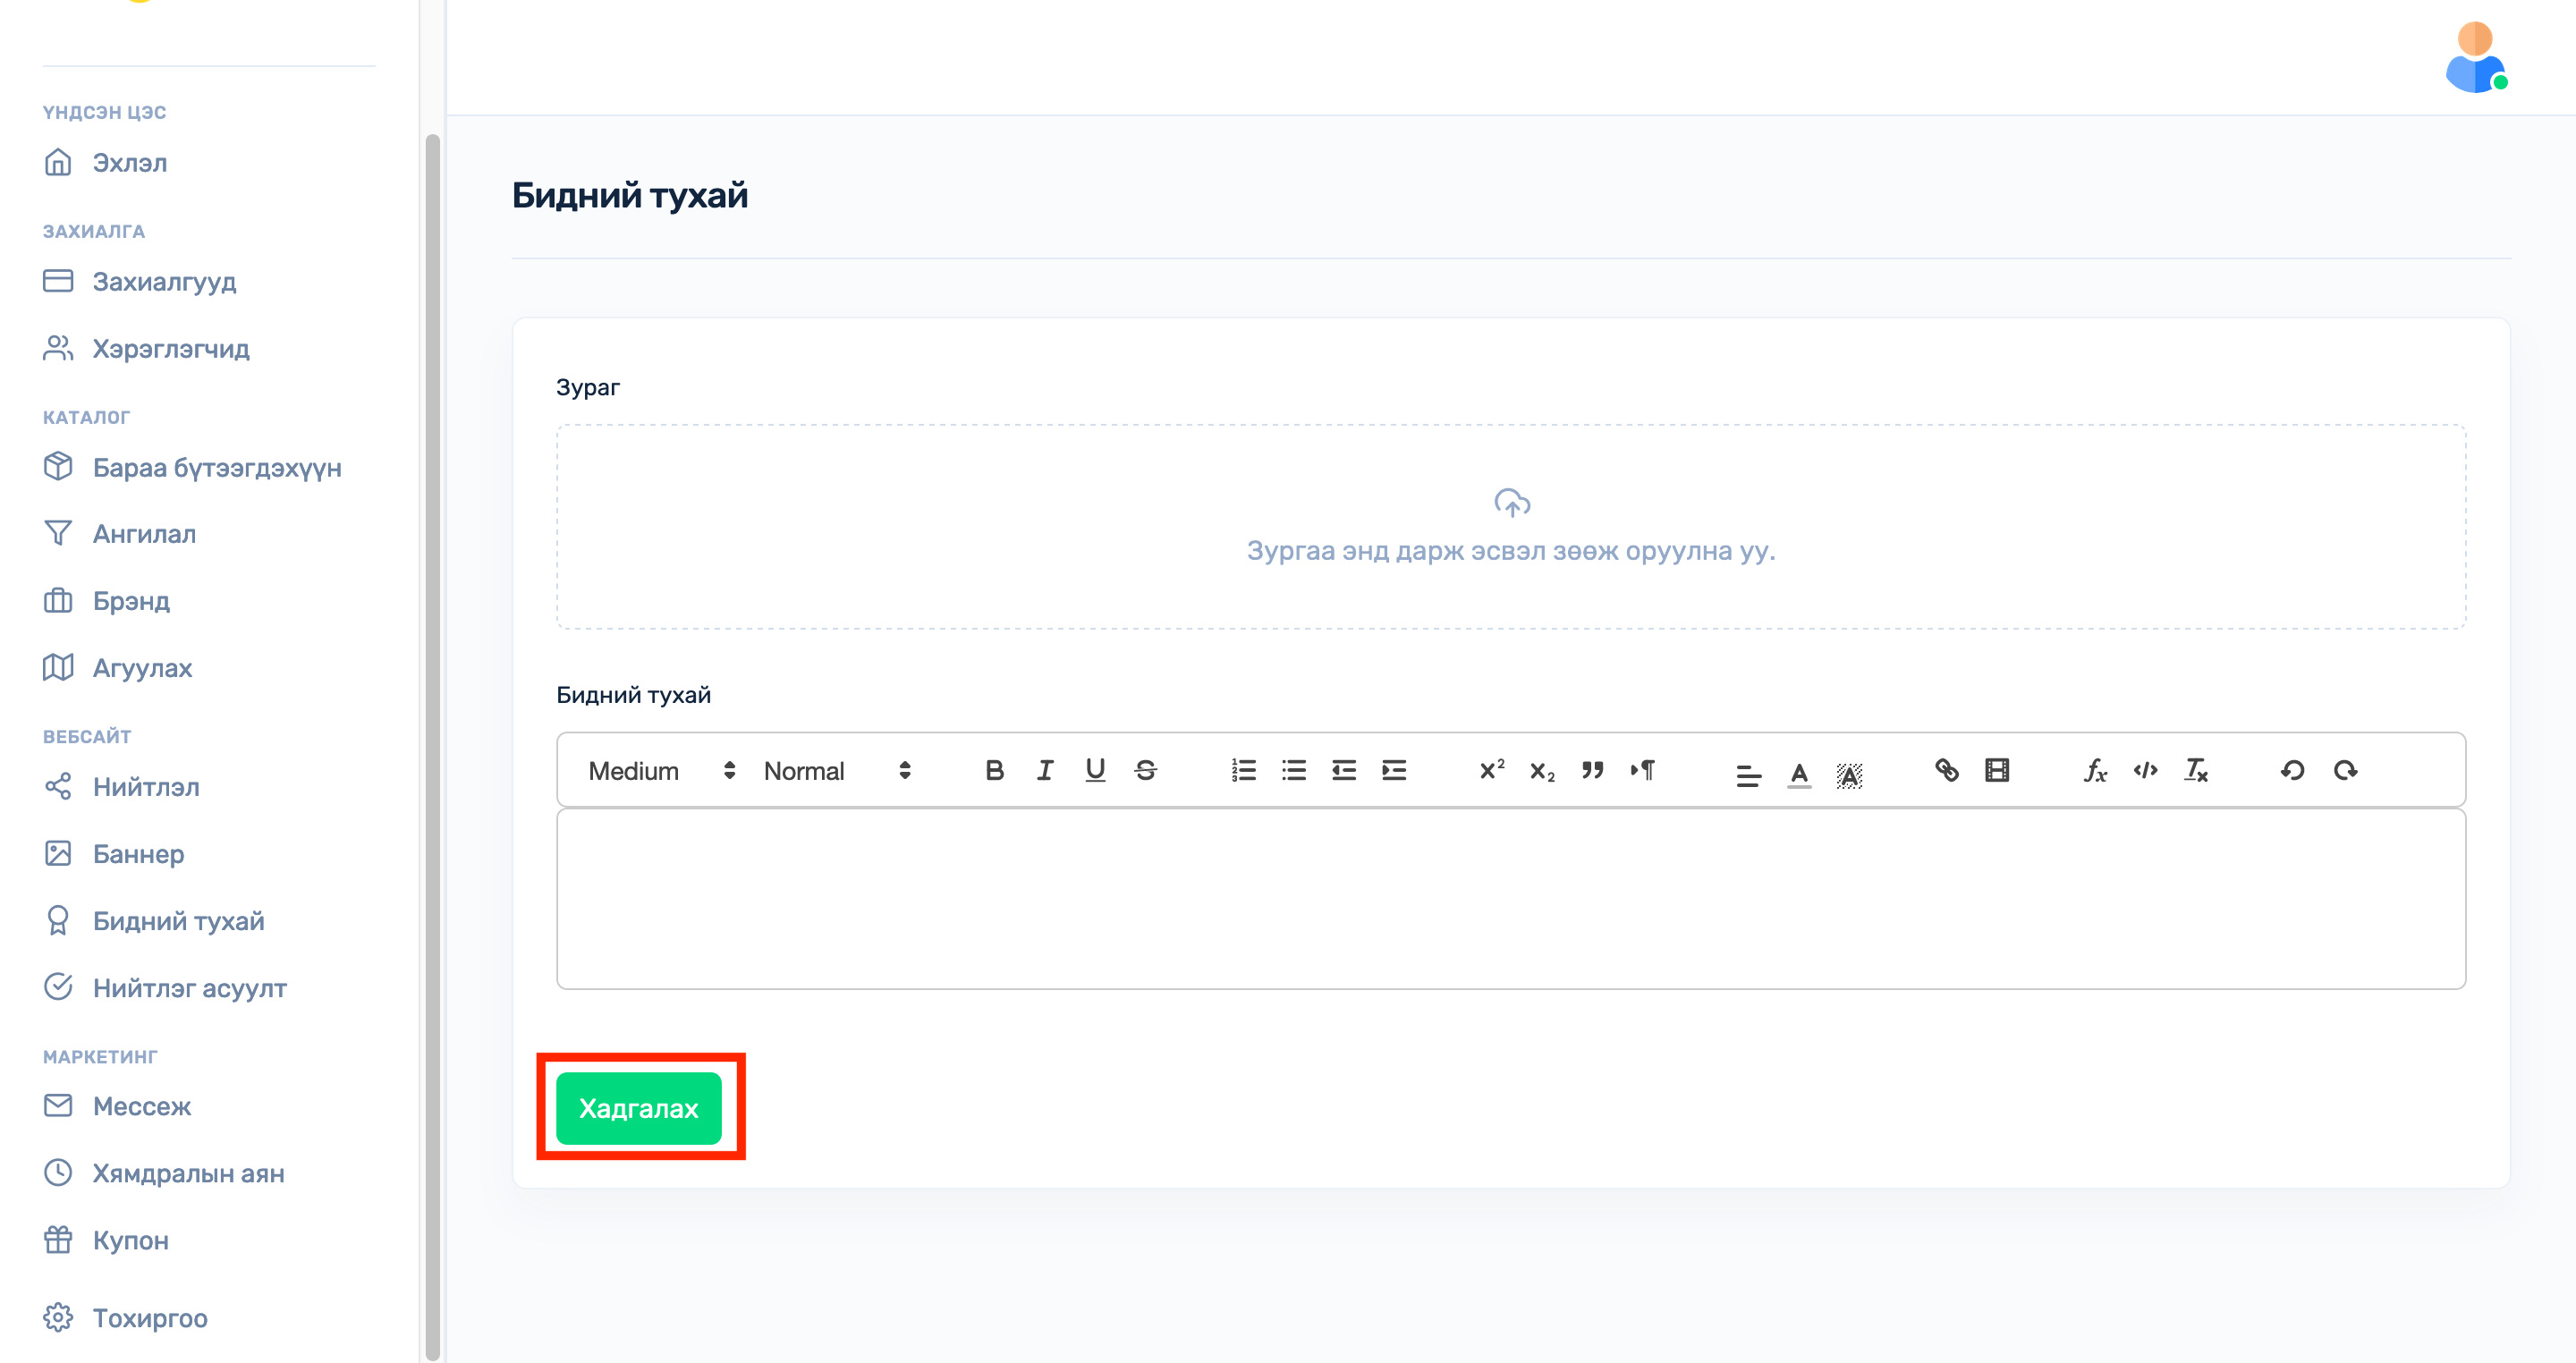Toggle italic formatting in editor toolbar
Viewport: 2576px width, 1363px height.
click(x=1045, y=770)
